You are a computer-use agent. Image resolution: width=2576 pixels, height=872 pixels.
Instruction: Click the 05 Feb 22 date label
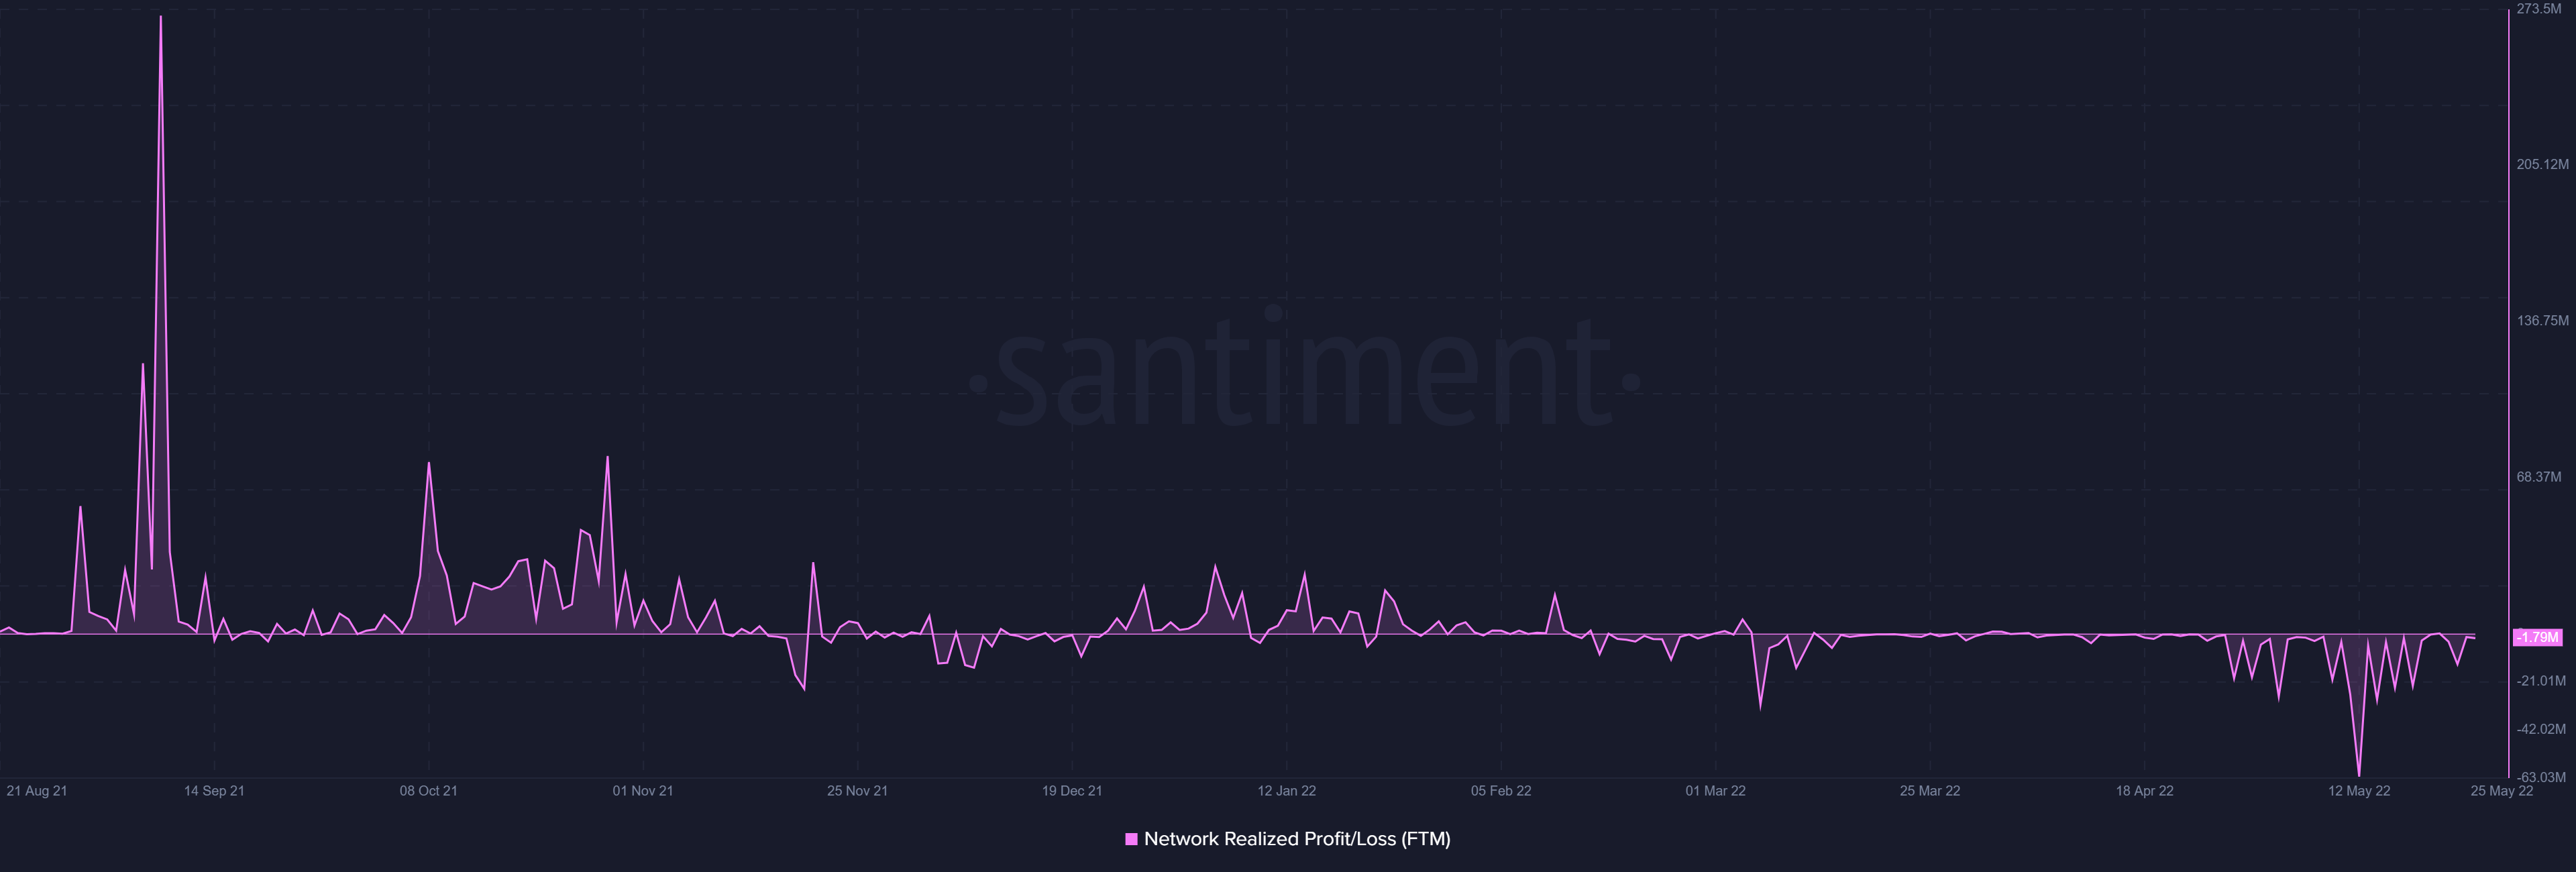point(1501,791)
